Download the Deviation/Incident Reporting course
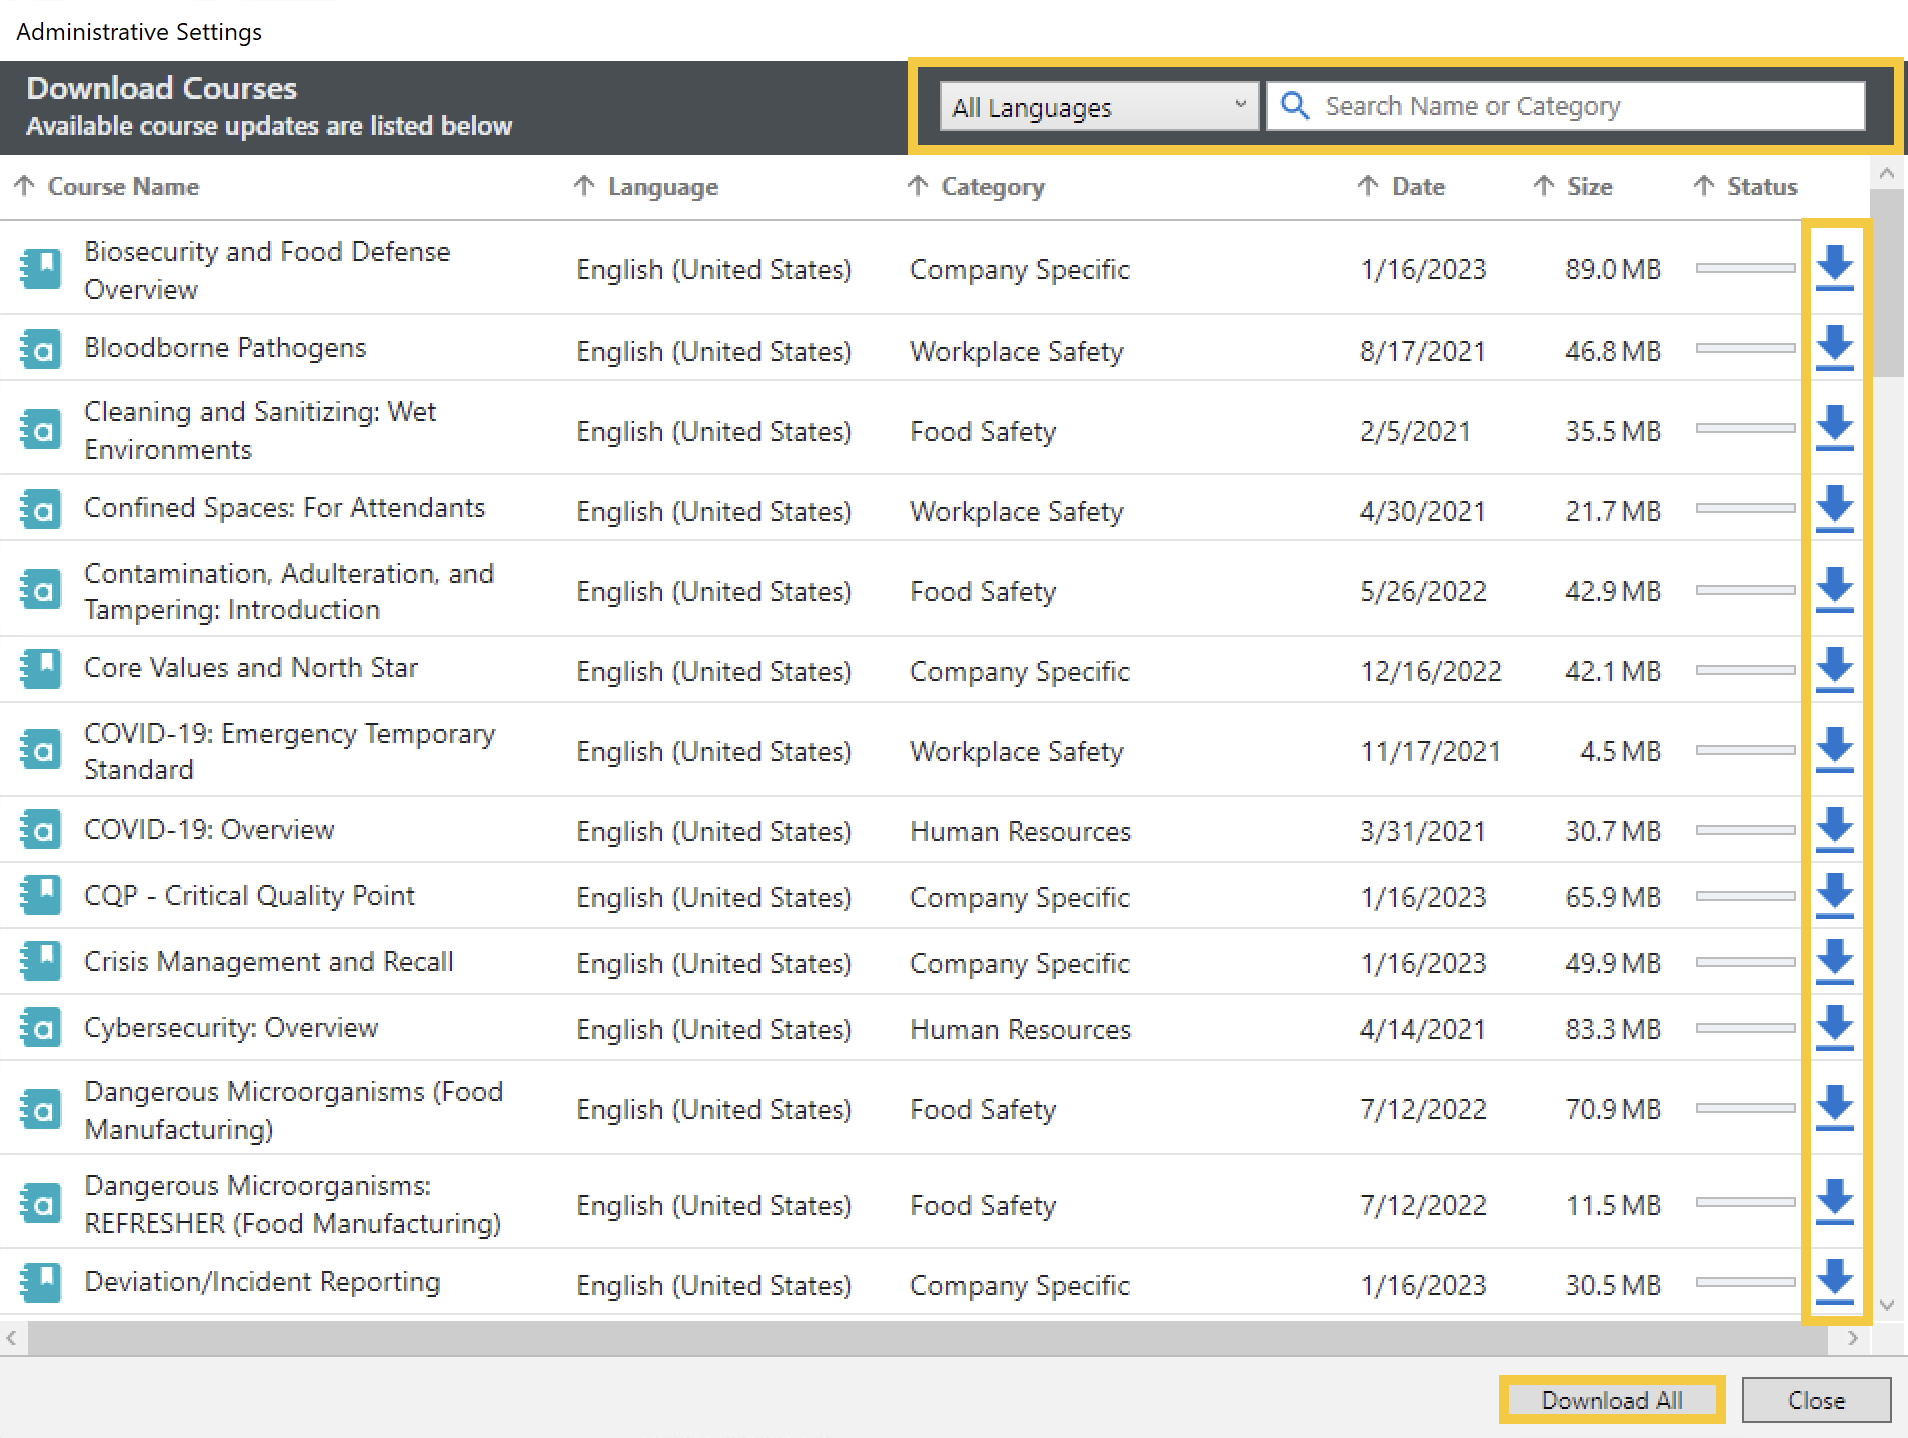The height and width of the screenshot is (1438, 1908). pos(1834,1283)
